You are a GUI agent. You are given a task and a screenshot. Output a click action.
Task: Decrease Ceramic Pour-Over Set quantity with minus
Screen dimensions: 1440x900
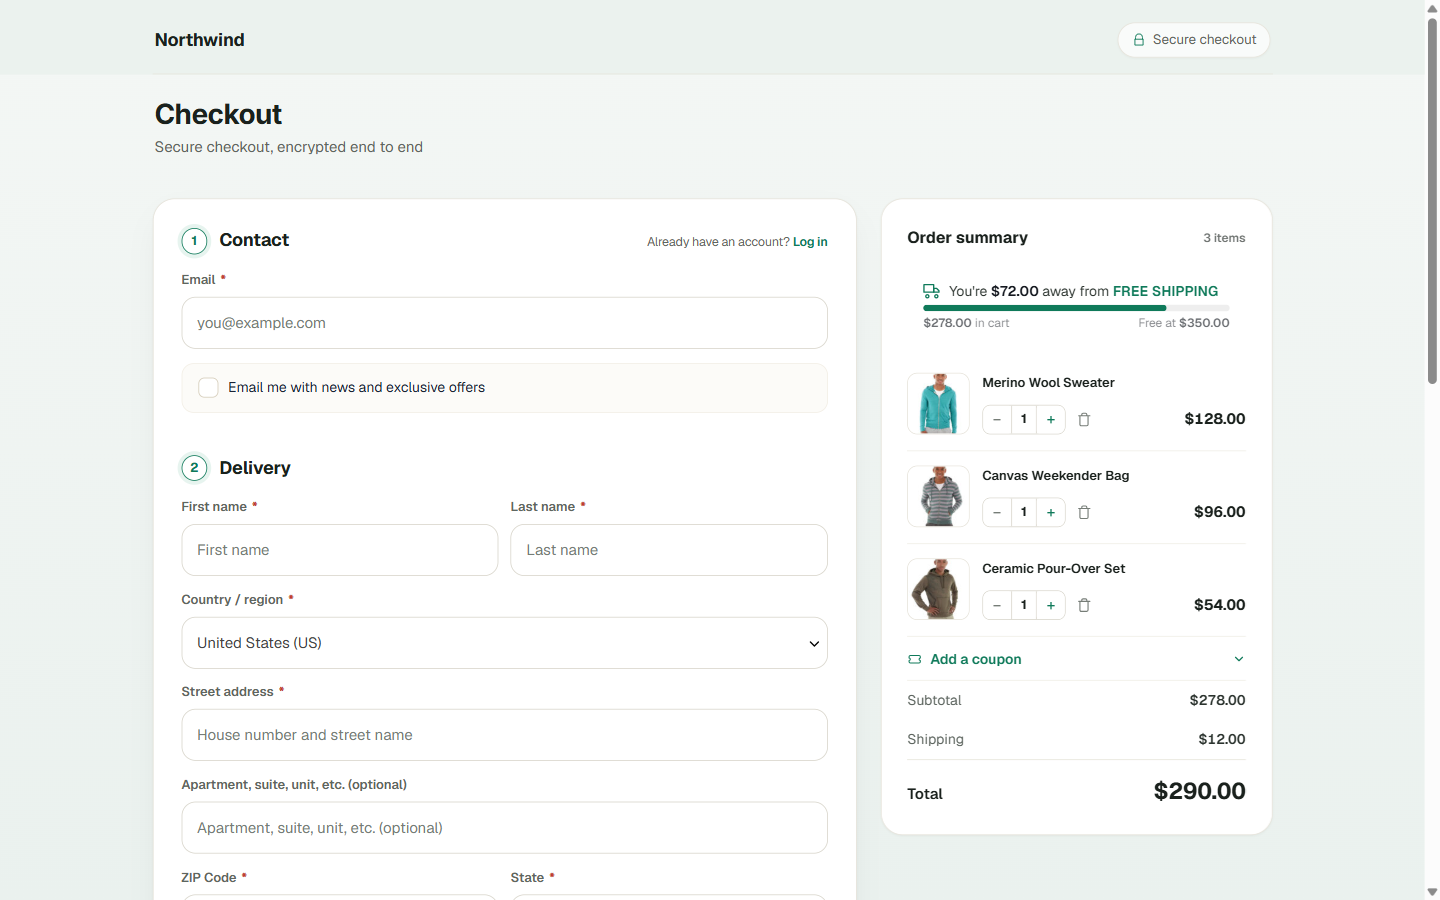997,606
